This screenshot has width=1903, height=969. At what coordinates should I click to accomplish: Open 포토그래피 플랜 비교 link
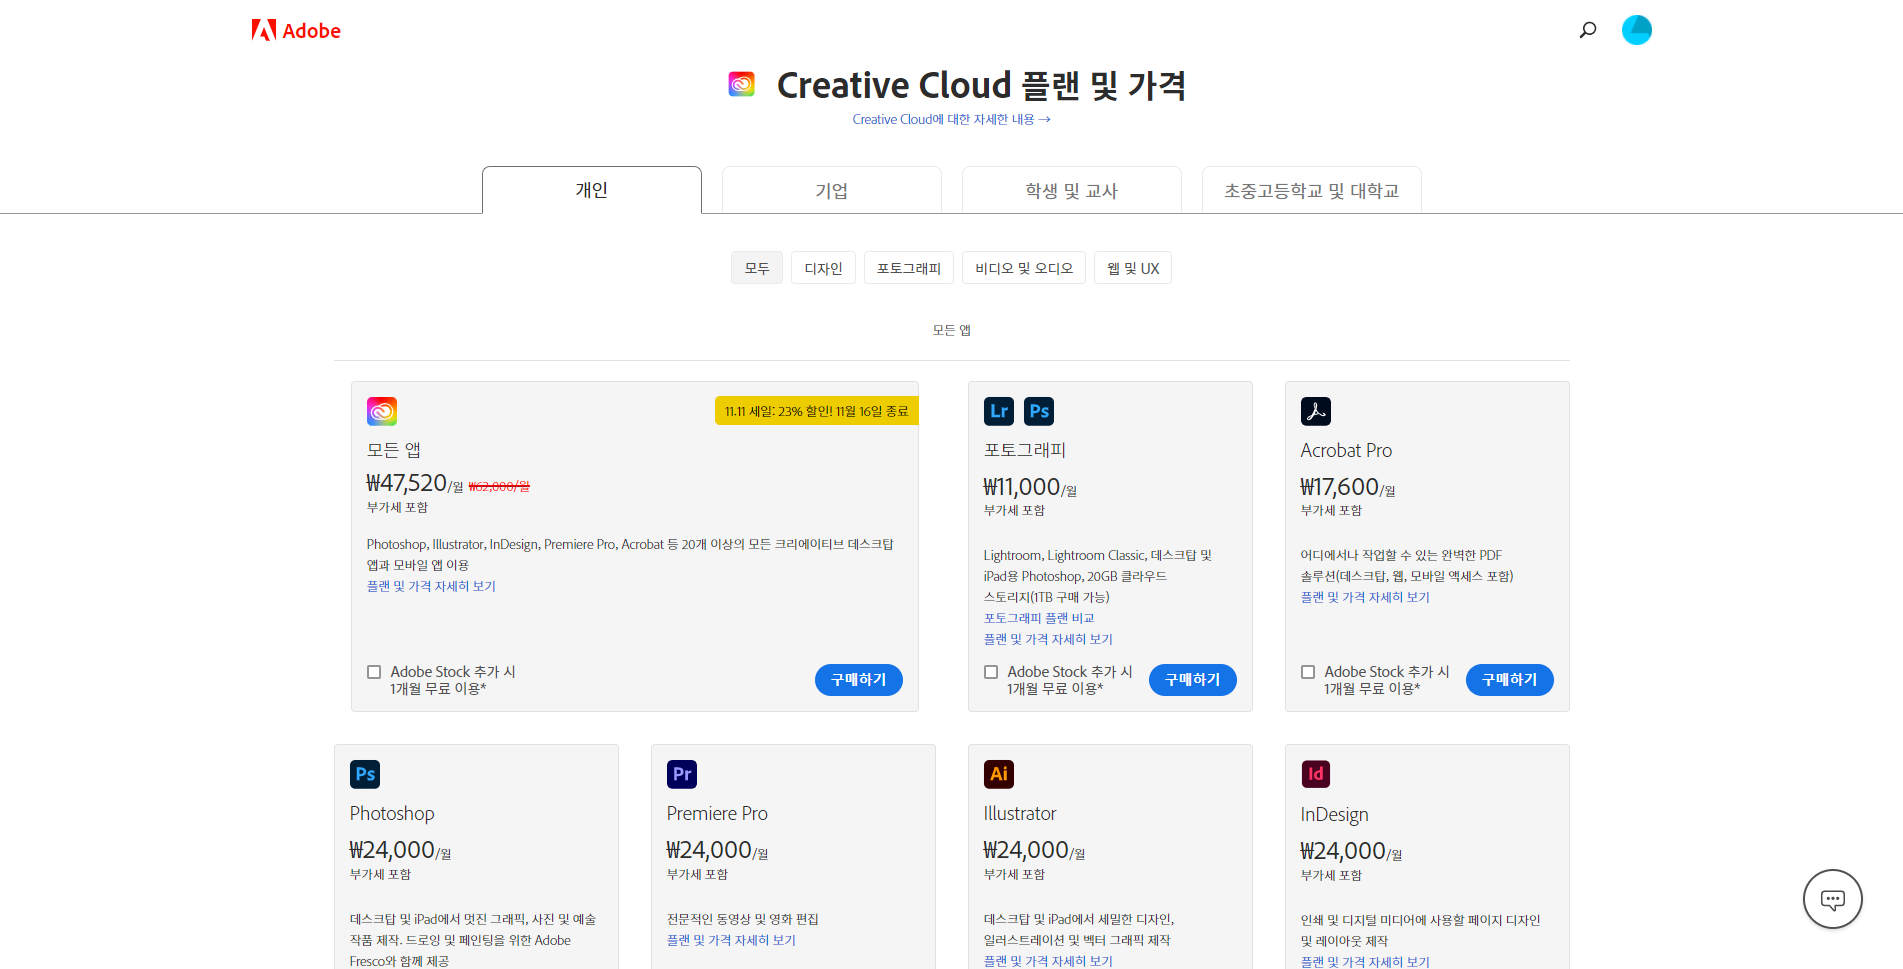[1039, 618]
